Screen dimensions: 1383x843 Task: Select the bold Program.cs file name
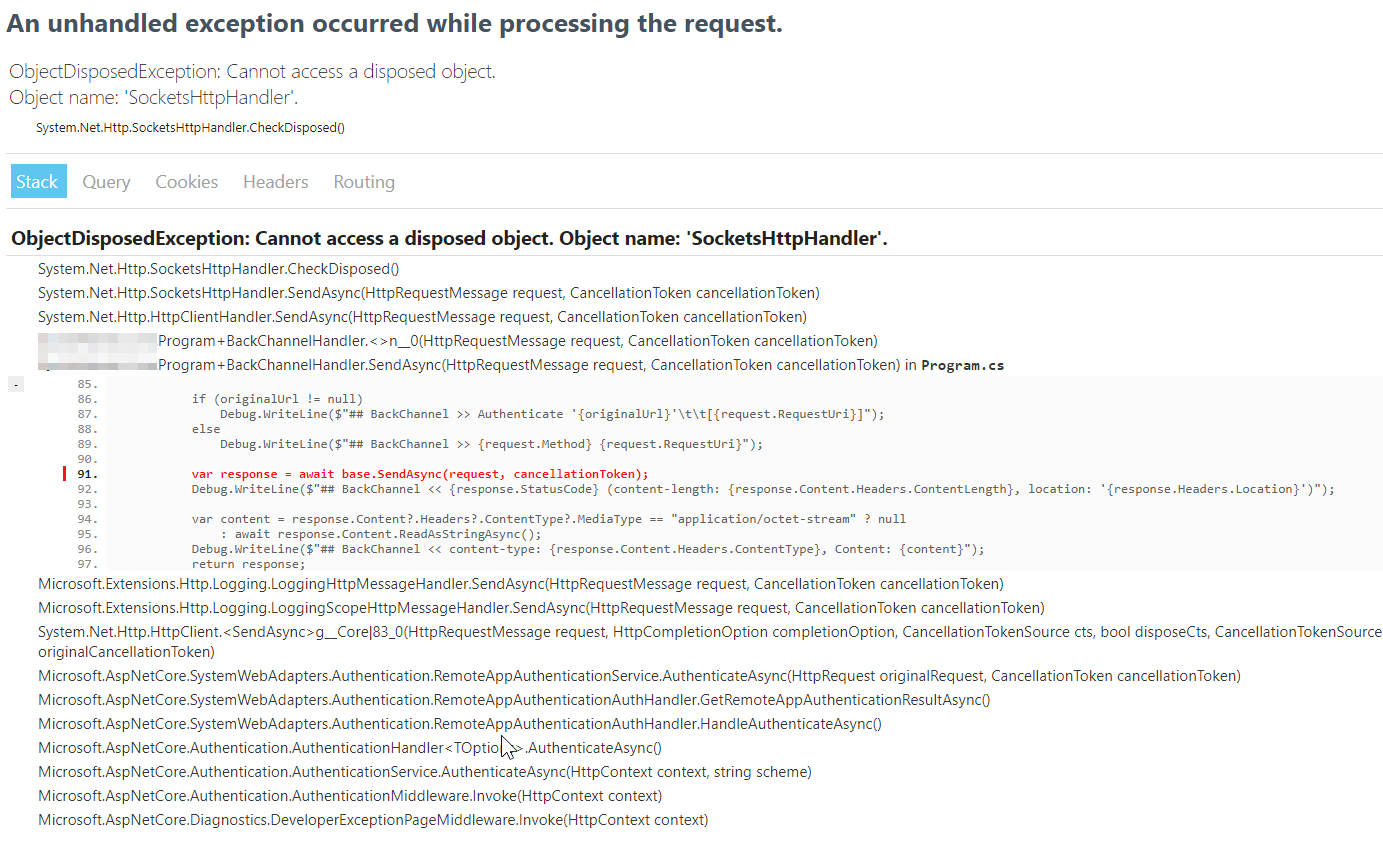pyautogui.click(x=963, y=364)
